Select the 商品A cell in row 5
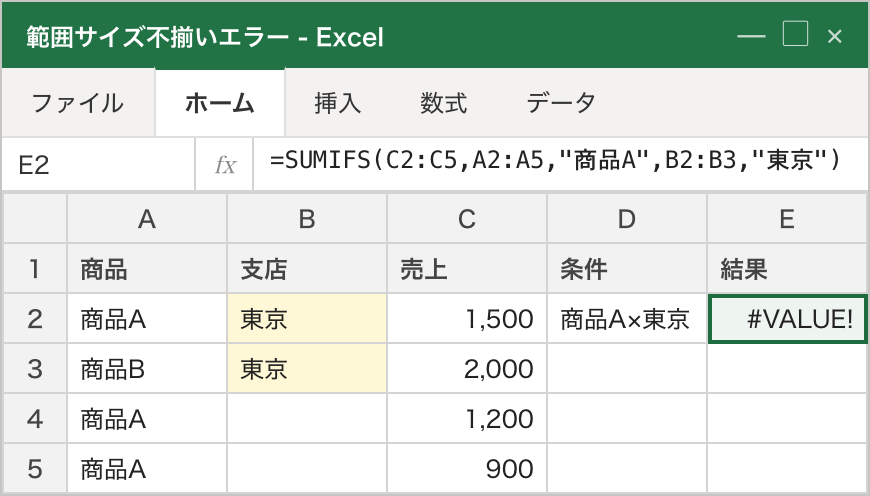This screenshot has width=870, height=496. [x=147, y=468]
